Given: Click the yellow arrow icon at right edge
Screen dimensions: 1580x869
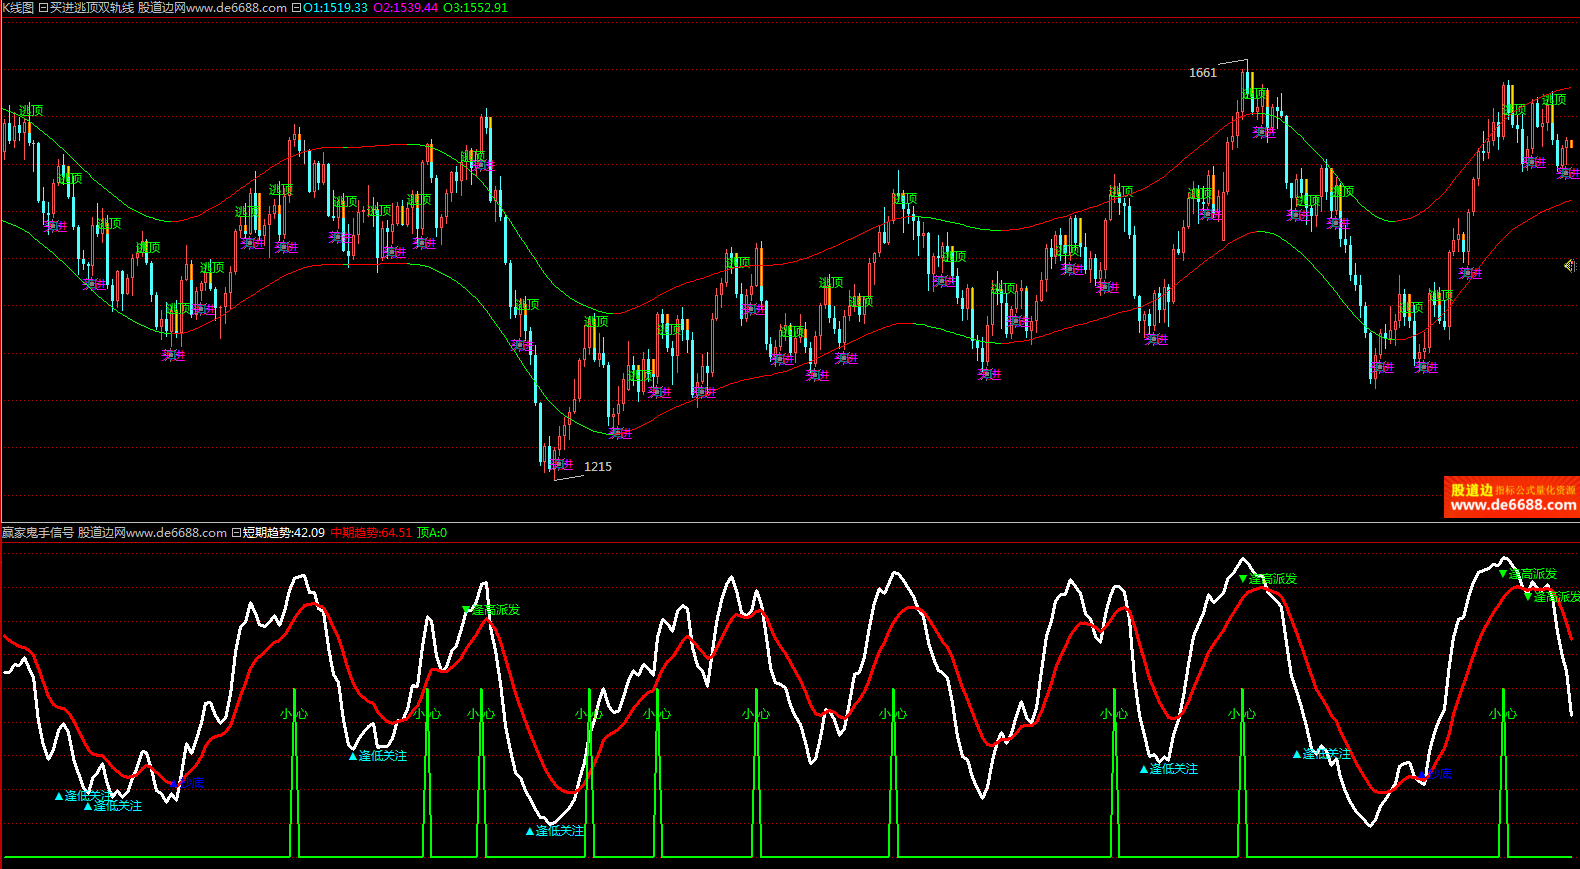Looking at the screenshot, I should pyautogui.click(x=1568, y=265).
